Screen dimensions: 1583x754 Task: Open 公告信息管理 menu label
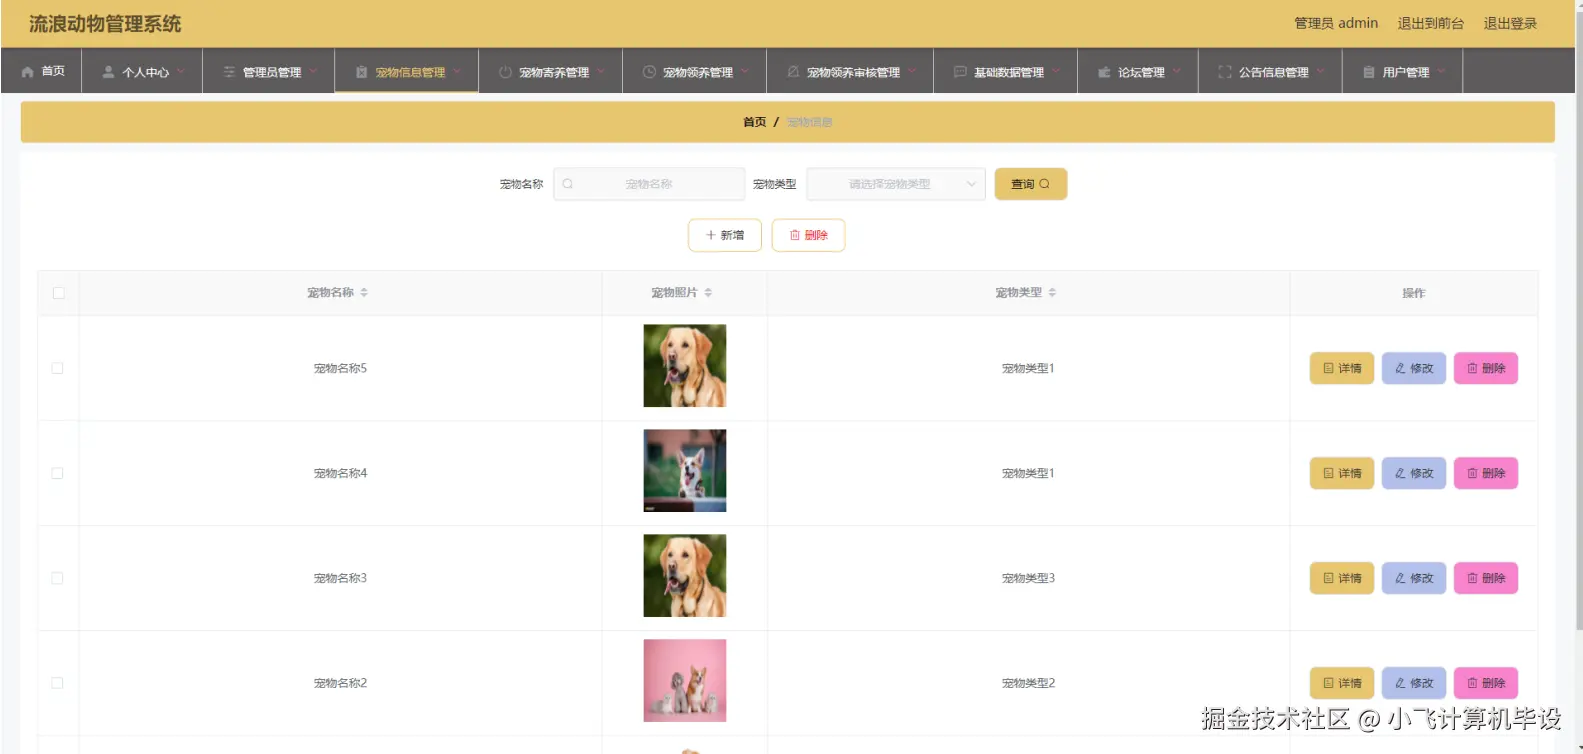1273,73
